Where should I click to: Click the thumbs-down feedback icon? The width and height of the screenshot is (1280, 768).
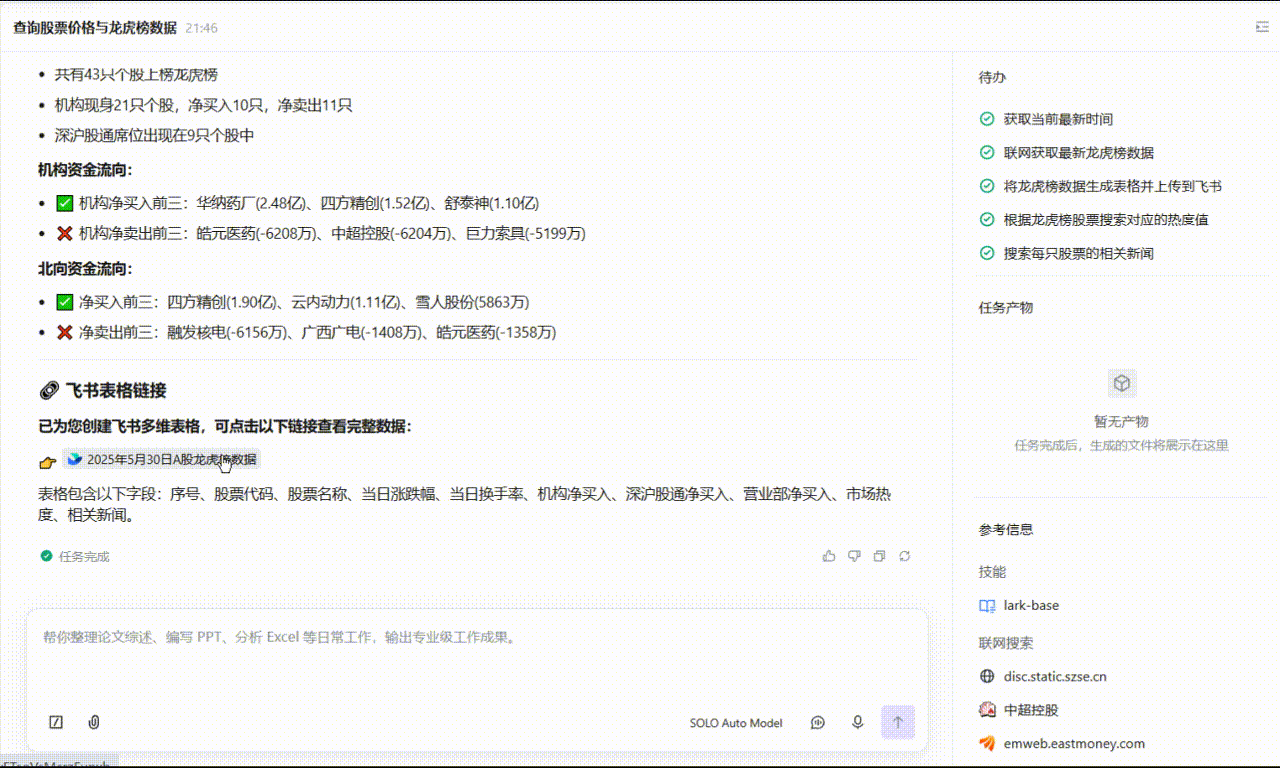(x=854, y=556)
